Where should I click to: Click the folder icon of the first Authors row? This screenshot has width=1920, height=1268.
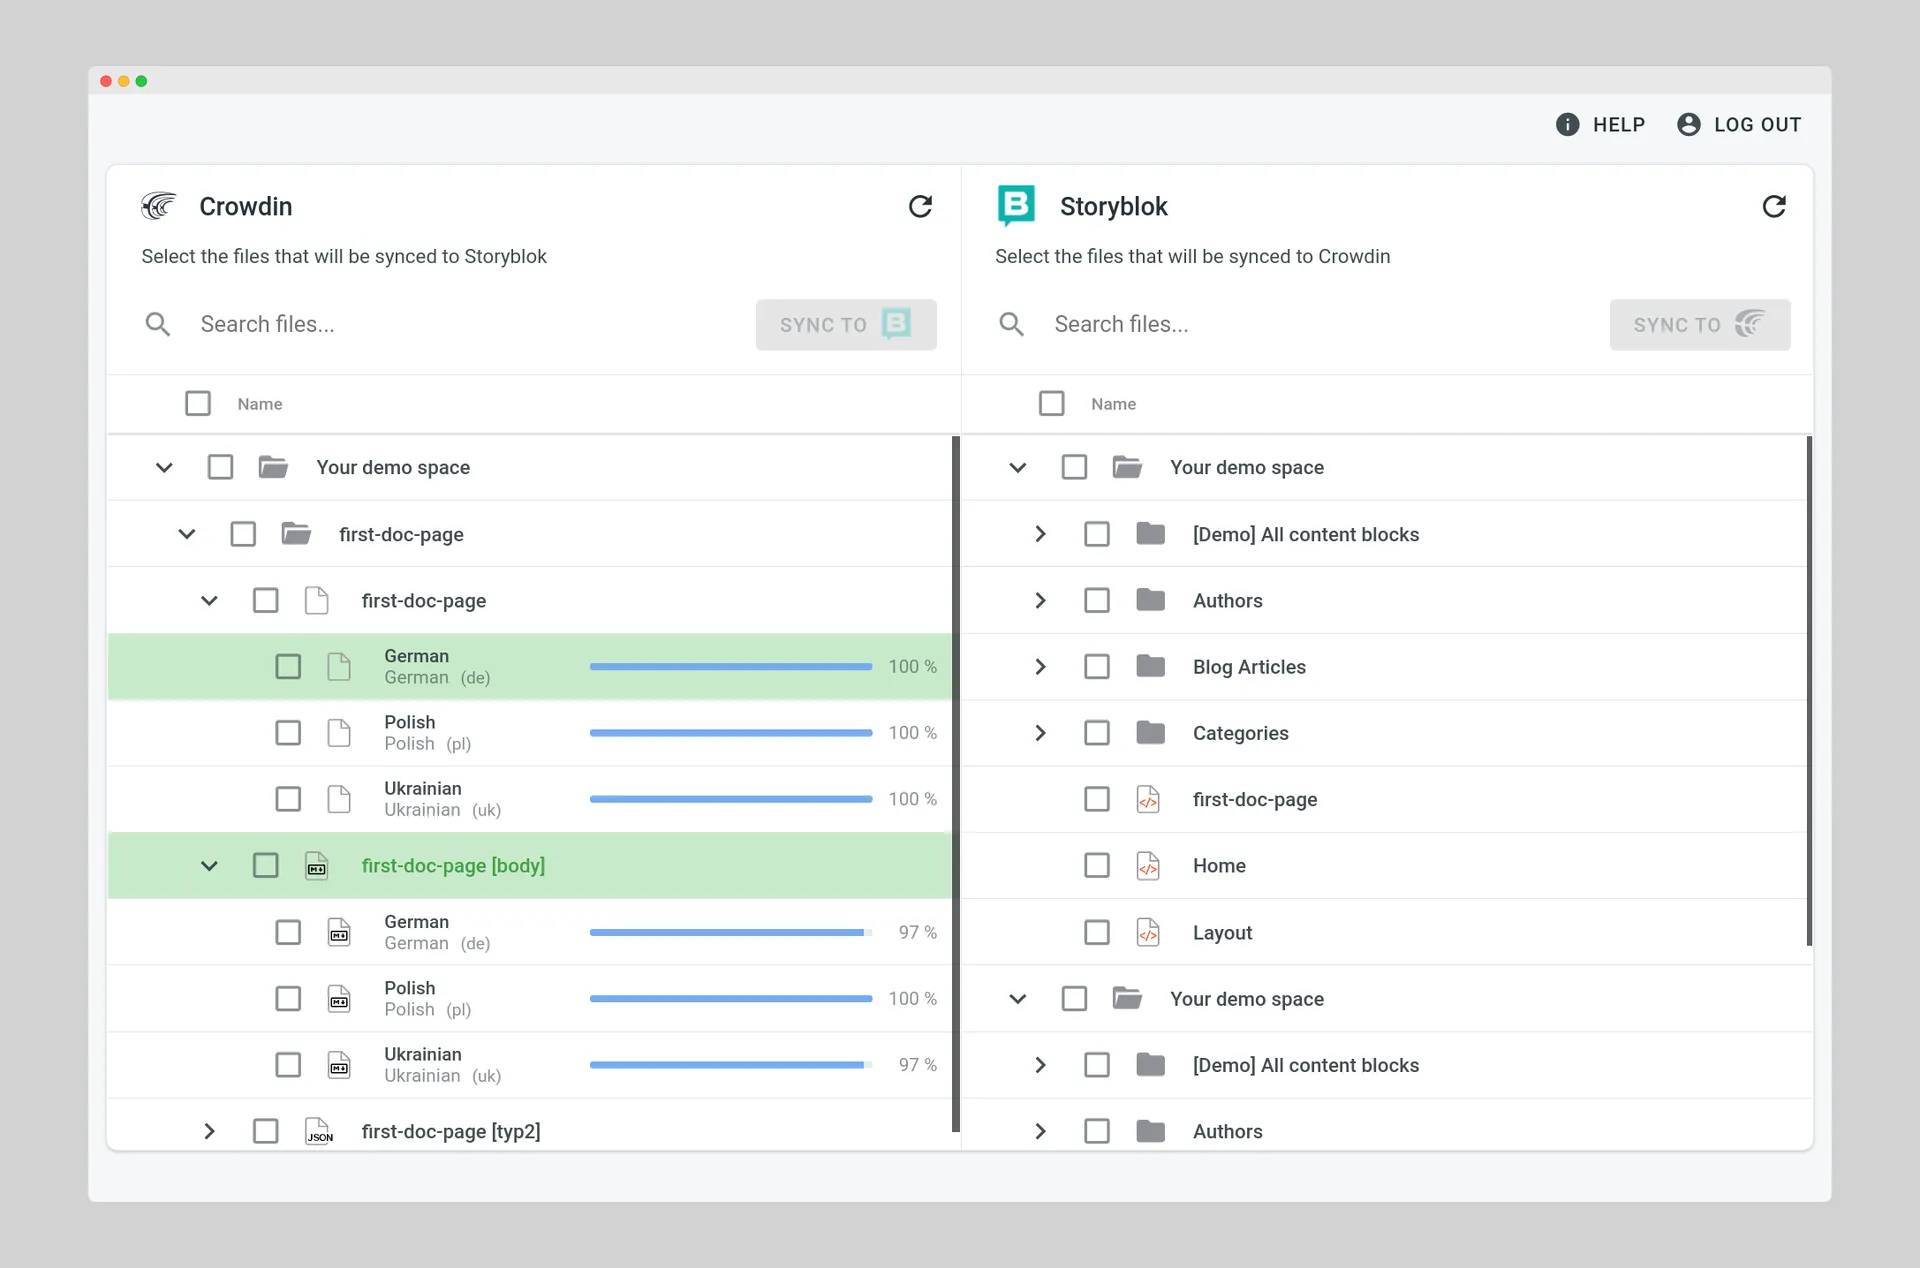(x=1150, y=600)
